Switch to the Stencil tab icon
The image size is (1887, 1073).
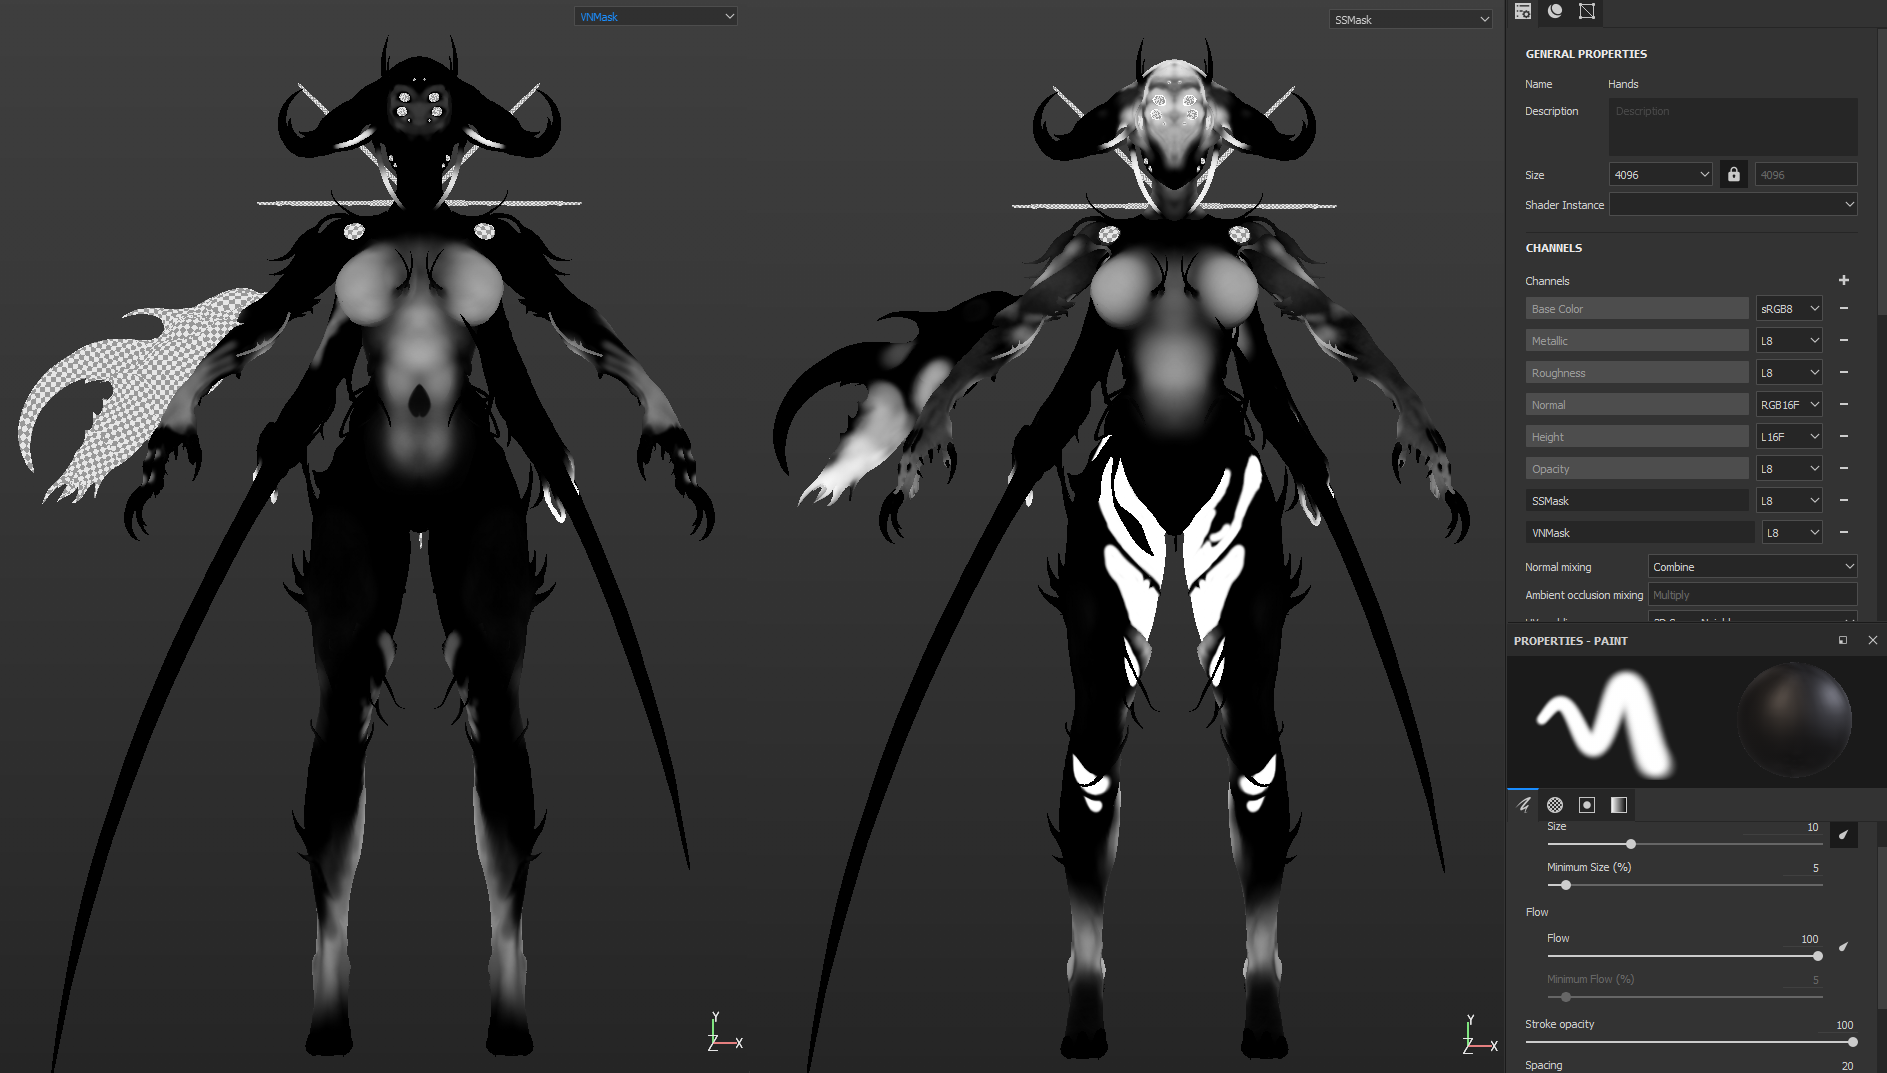coord(1586,804)
